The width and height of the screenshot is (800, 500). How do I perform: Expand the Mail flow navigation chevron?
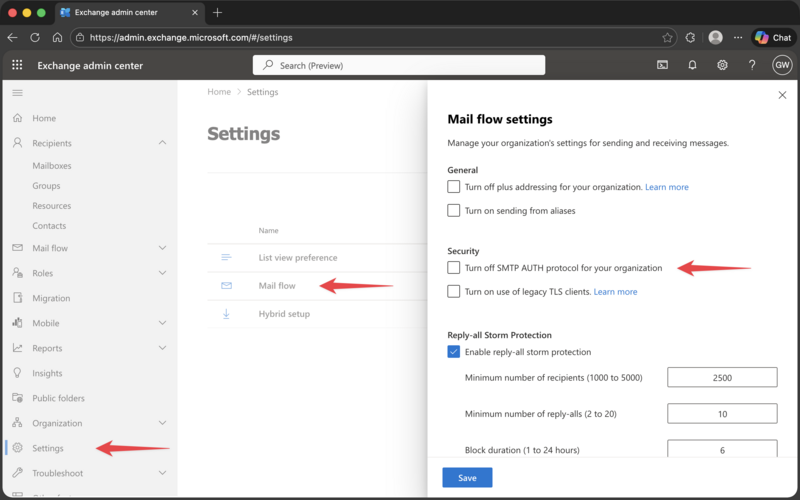point(163,248)
